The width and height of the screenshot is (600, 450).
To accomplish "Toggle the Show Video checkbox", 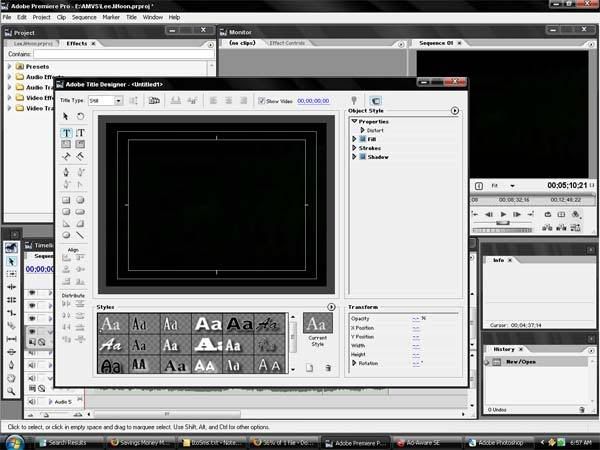I will (260, 101).
